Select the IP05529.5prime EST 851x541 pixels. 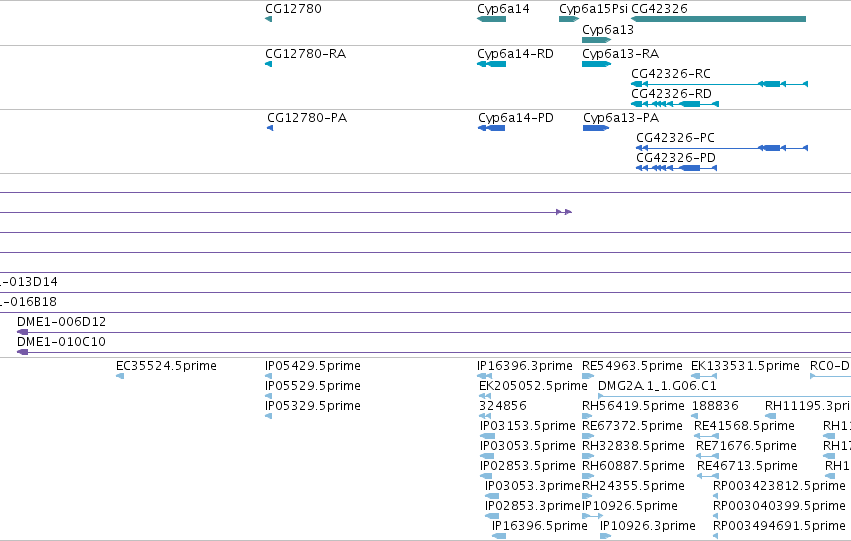268,396
